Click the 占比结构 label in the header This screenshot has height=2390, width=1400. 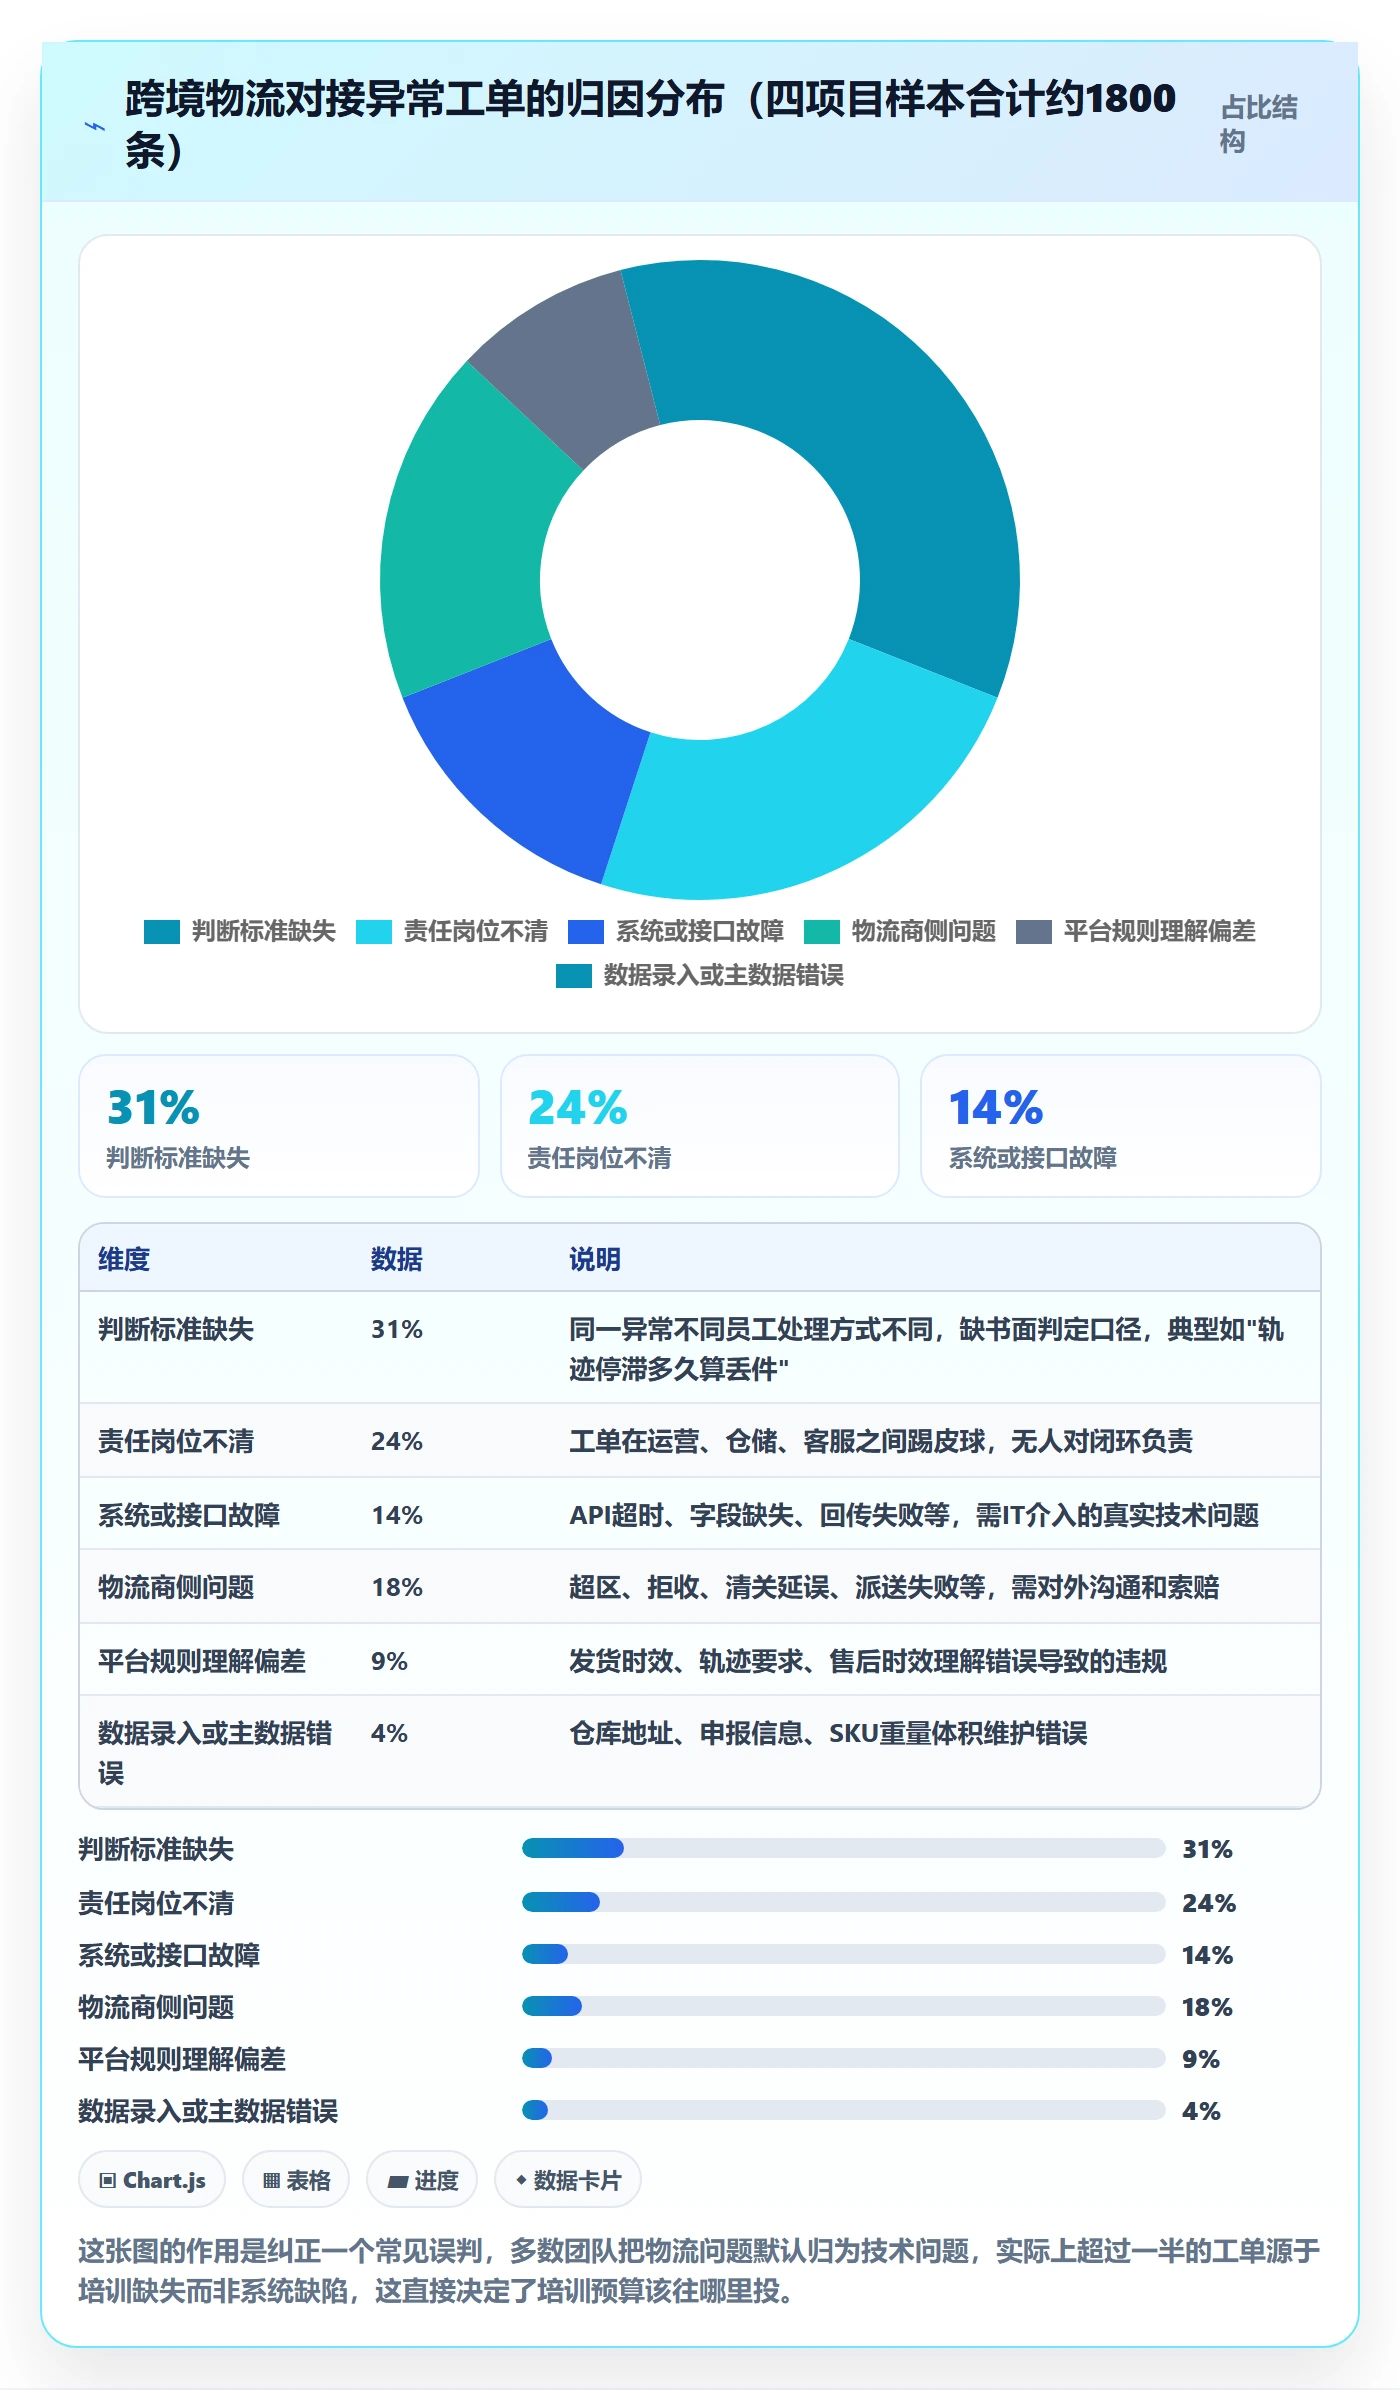pos(1259,124)
